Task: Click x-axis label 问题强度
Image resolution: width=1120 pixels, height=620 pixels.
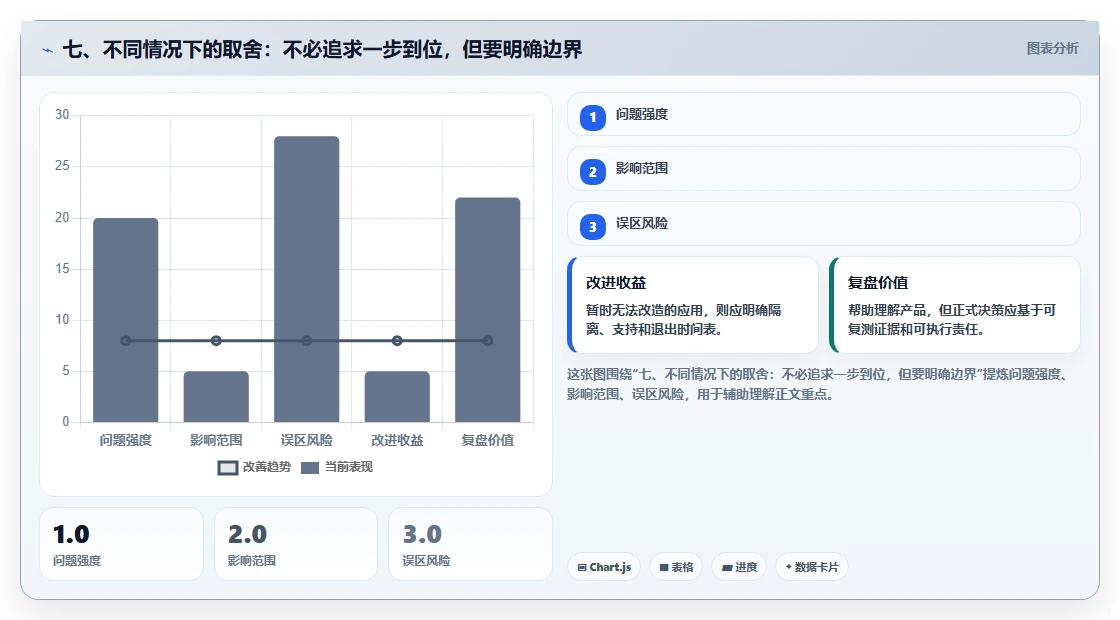Action: tap(126, 441)
